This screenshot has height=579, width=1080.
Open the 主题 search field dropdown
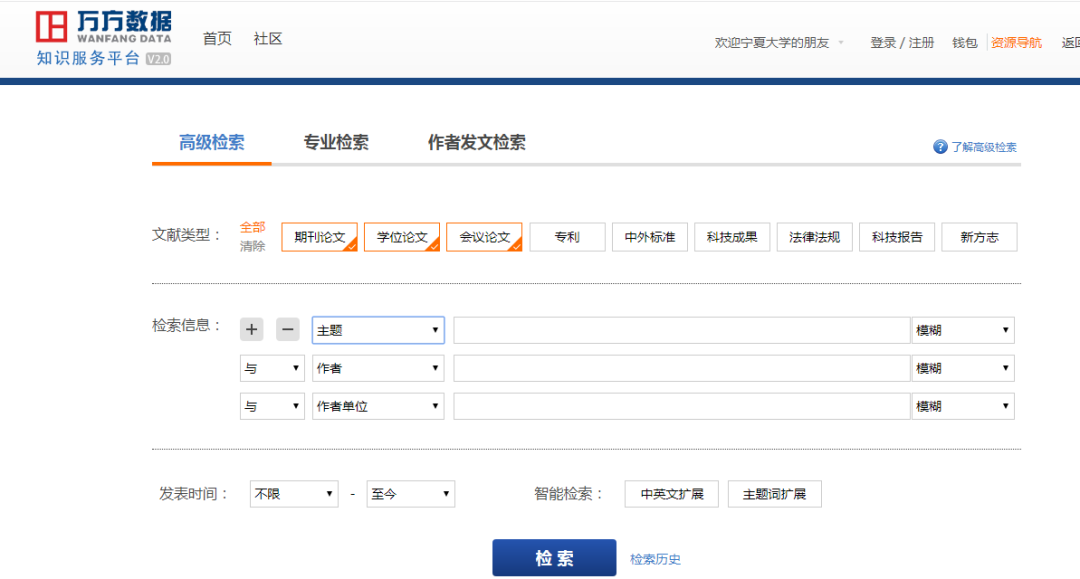pyautogui.click(x=378, y=329)
